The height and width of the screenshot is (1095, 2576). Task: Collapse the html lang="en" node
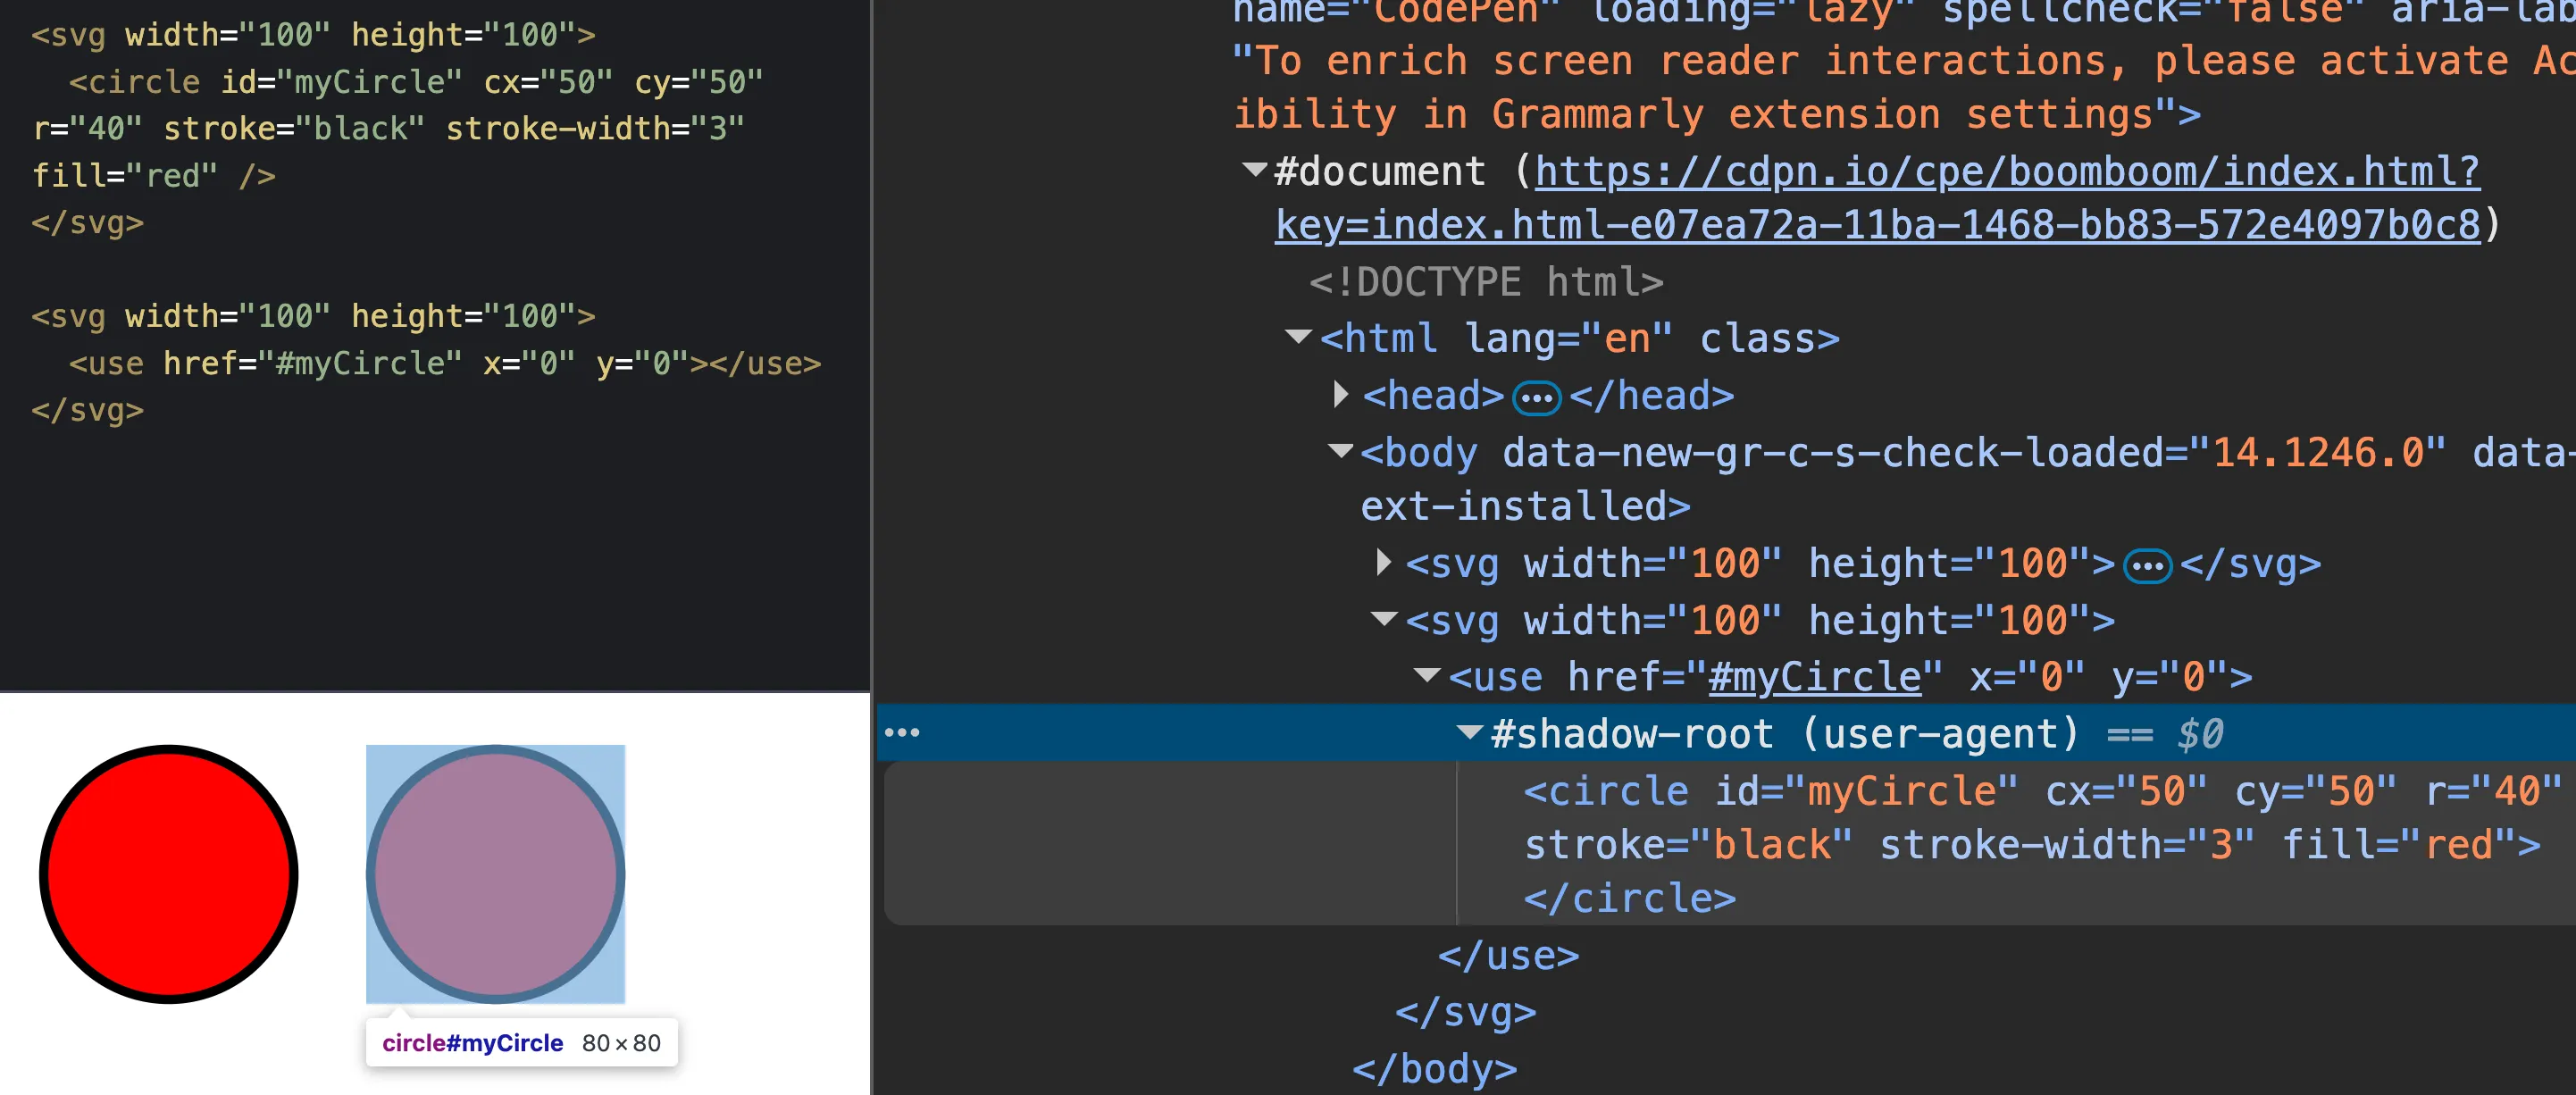pyautogui.click(x=1298, y=337)
